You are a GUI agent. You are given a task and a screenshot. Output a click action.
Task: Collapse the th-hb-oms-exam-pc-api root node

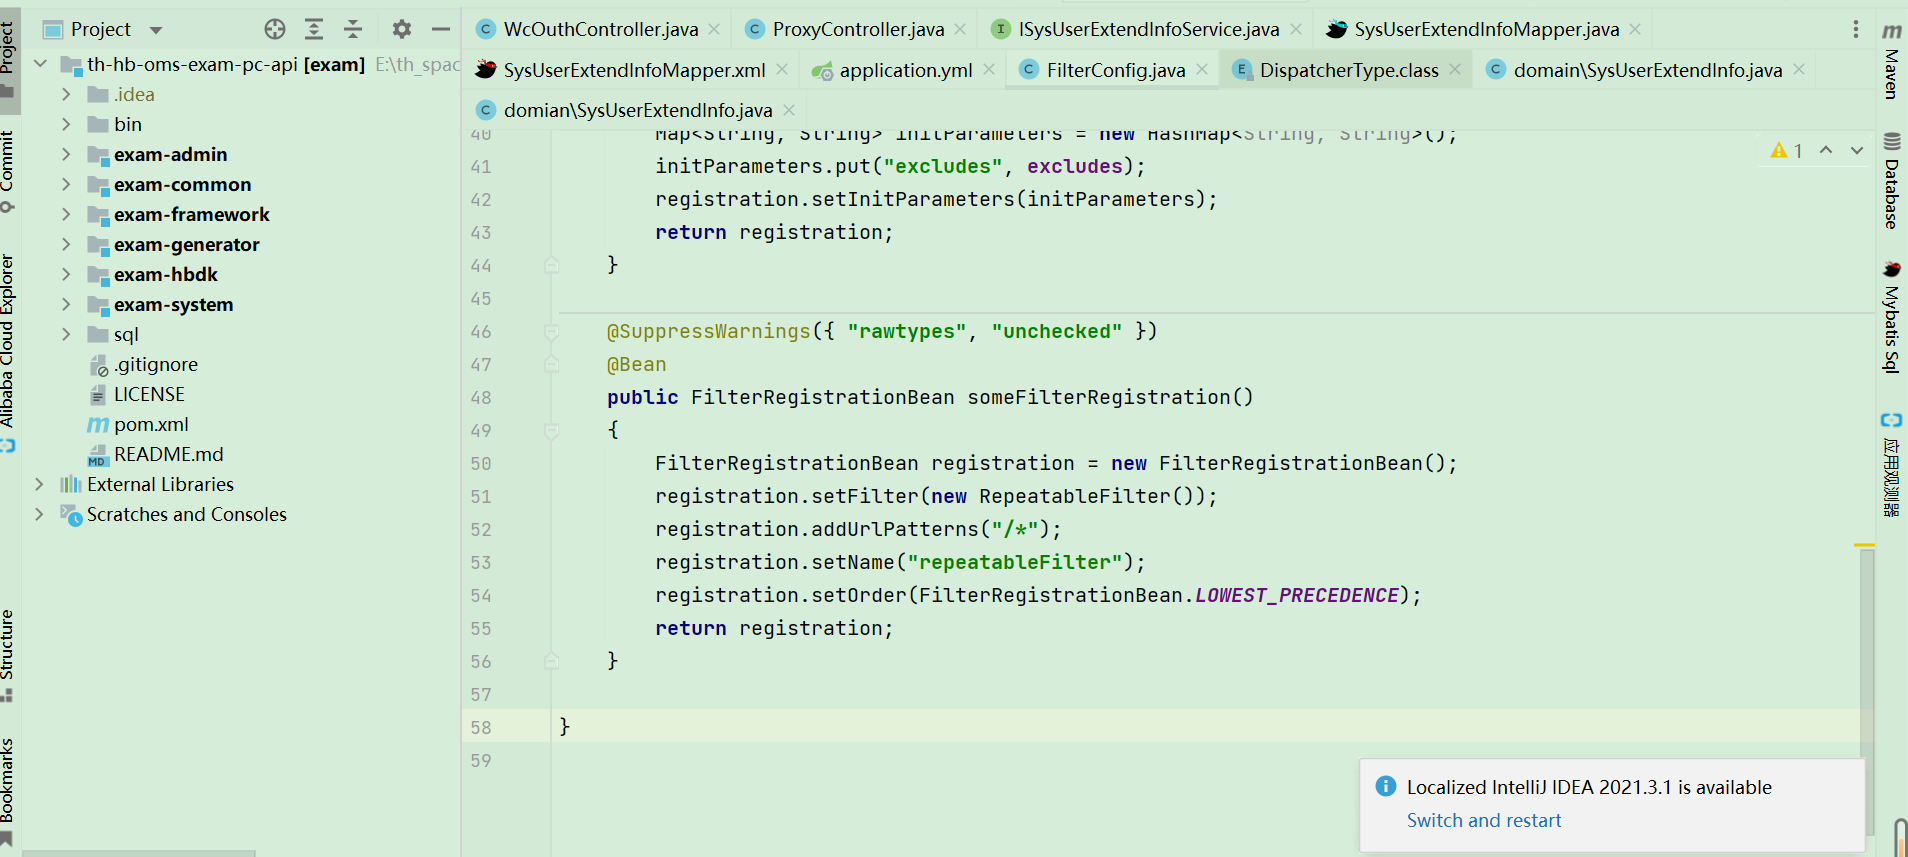(x=40, y=64)
